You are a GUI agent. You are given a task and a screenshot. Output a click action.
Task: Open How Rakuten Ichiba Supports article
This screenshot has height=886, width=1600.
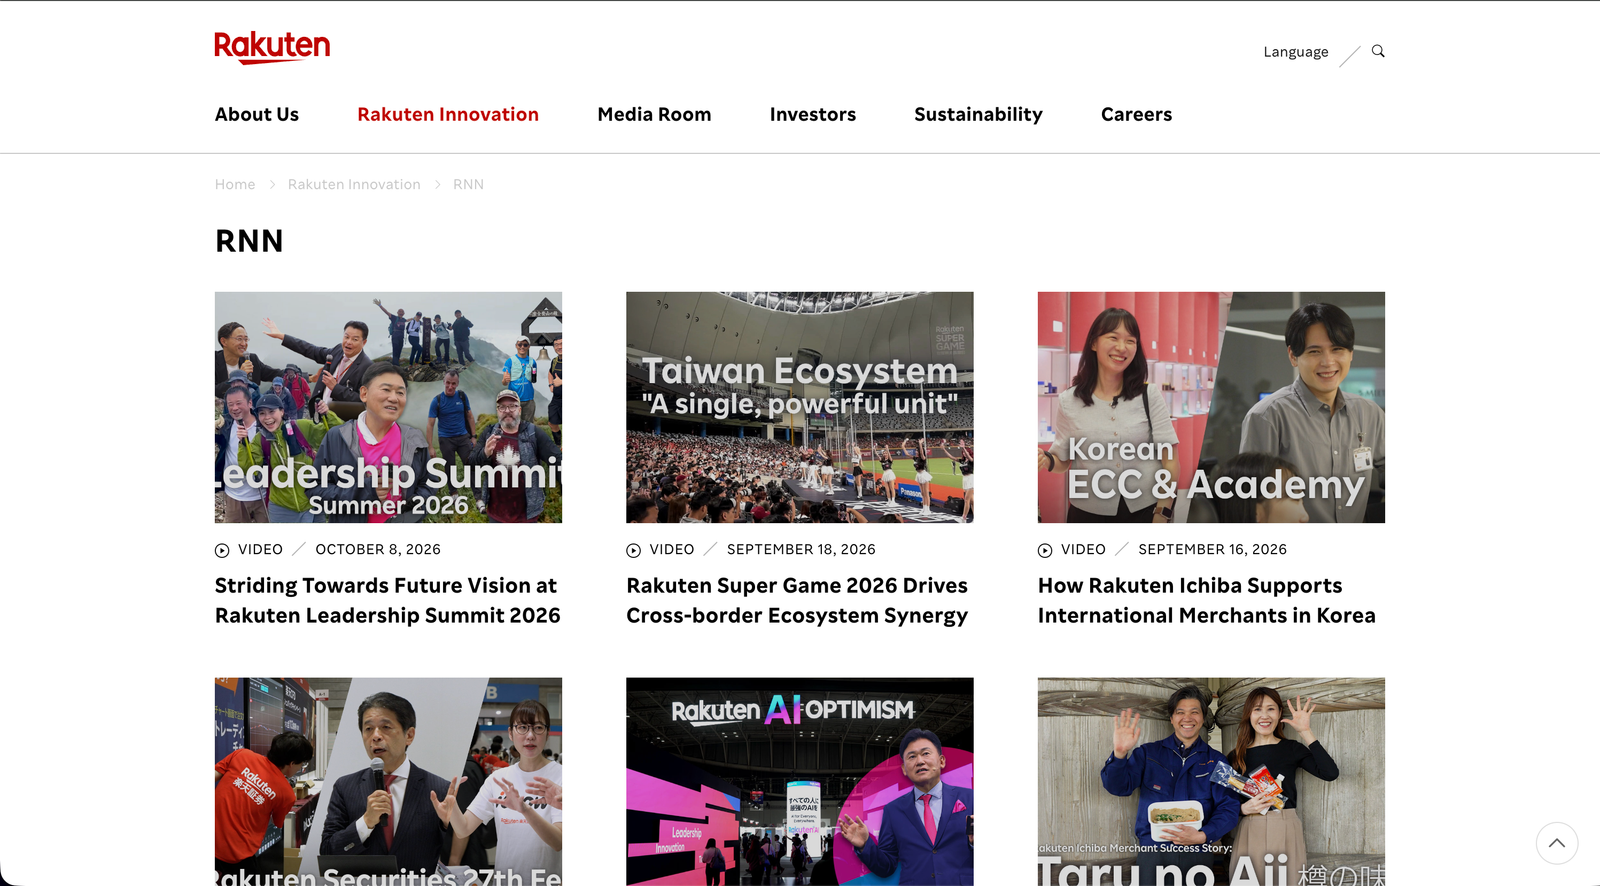pos(1207,600)
